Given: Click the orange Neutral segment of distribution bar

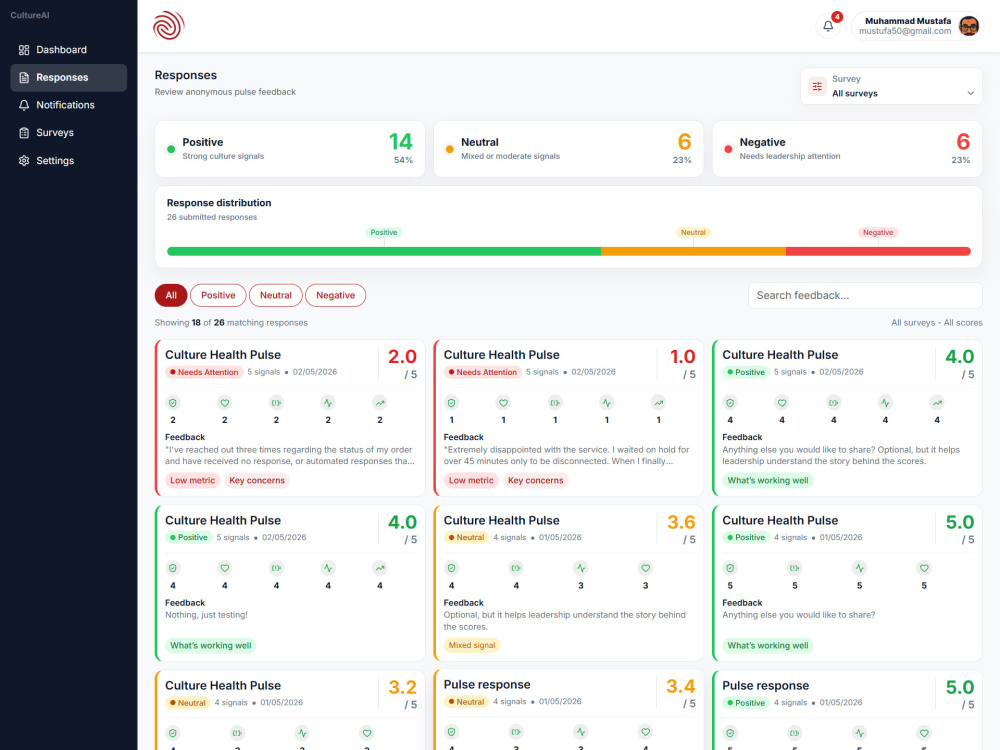Looking at the screenshot, I should [x=693, y=251].
